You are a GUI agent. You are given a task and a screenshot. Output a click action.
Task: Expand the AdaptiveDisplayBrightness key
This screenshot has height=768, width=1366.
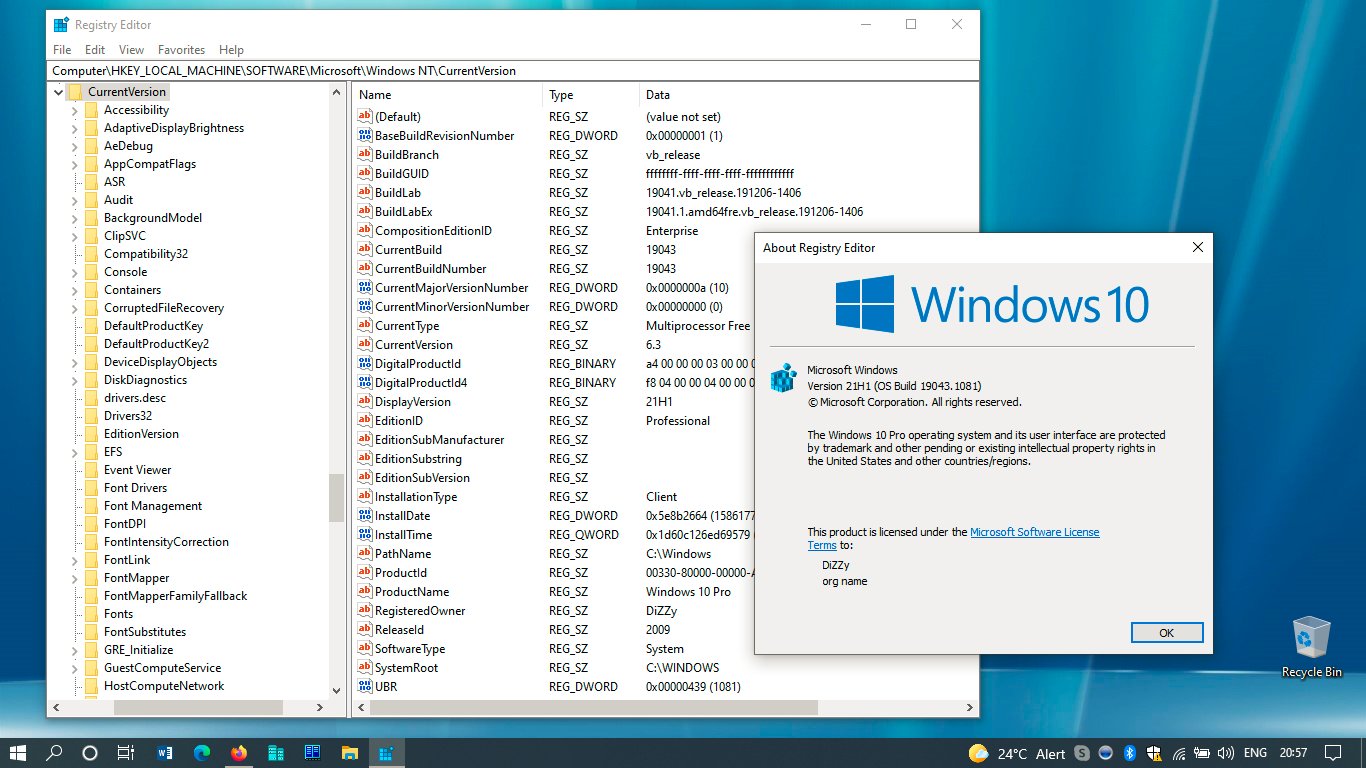pos(75,128)
